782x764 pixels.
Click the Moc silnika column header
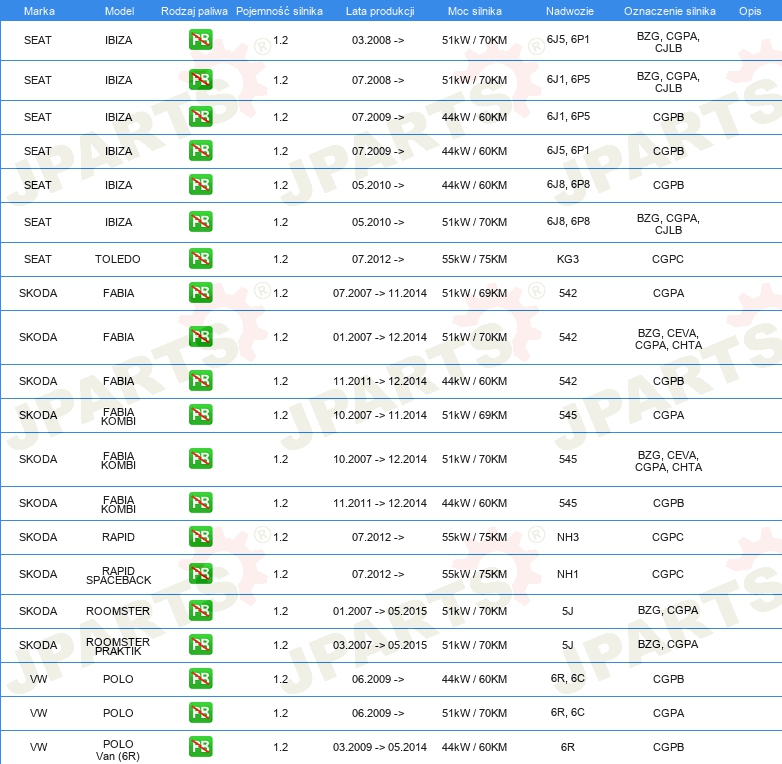[x=474, y=11]
